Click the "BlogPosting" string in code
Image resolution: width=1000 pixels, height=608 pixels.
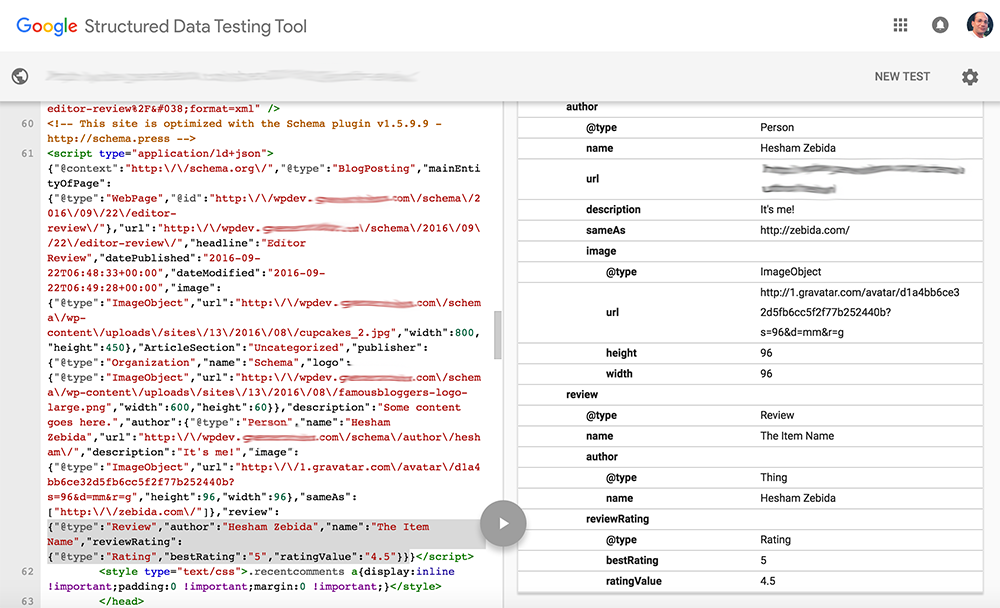coord(374,168)
